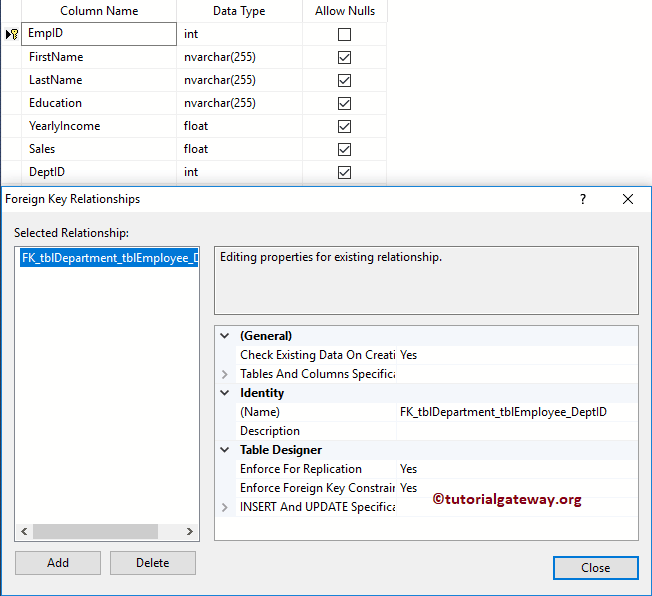
Task: Click the Add button
Action: pyautogui.click(x=58, y=563)
